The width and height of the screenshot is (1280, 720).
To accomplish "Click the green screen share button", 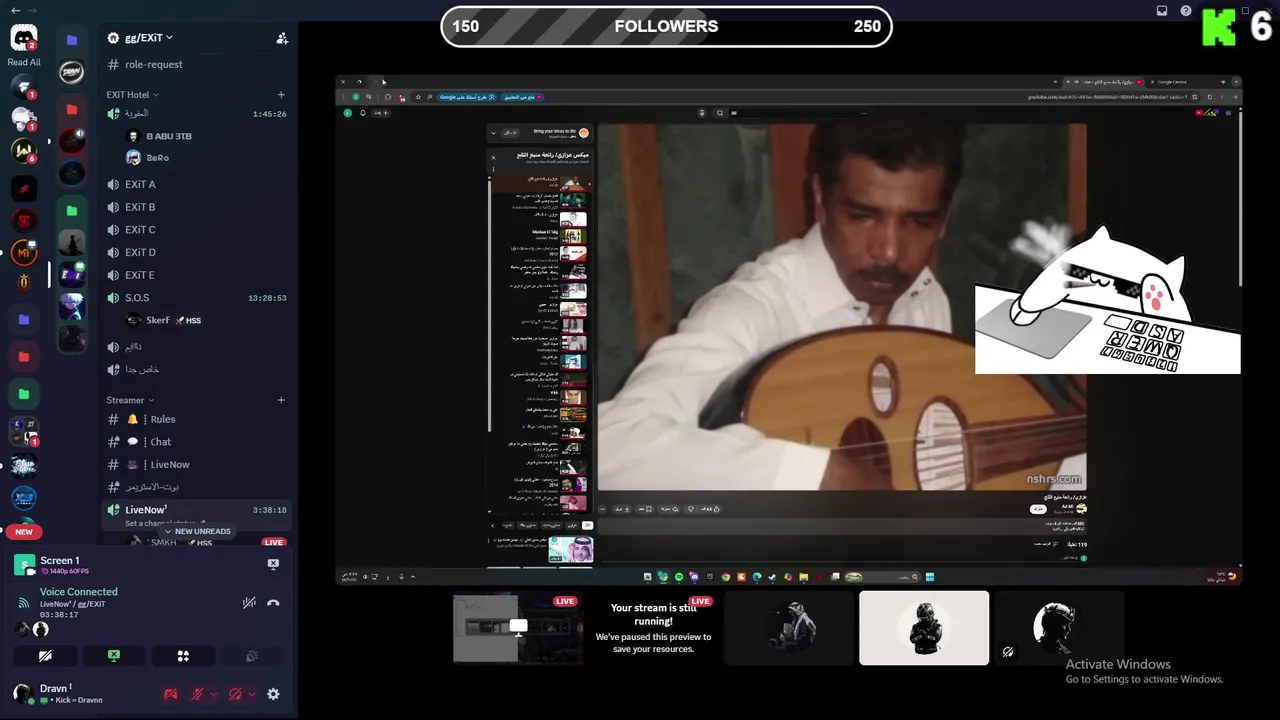I will point(114,656).
